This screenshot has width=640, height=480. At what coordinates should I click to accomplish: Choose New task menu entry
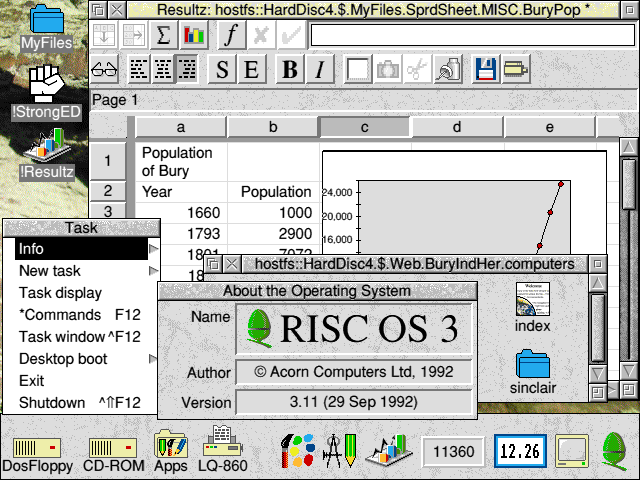81,271
